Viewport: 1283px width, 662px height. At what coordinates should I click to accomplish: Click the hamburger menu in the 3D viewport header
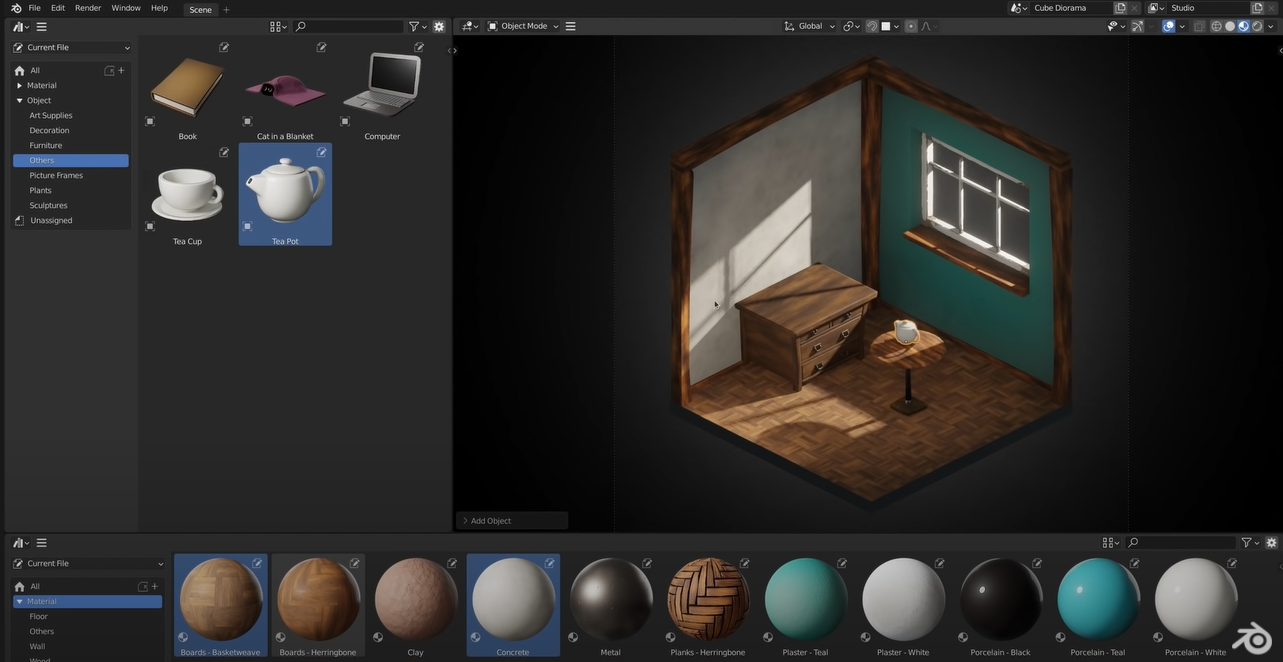click(570, 26)
